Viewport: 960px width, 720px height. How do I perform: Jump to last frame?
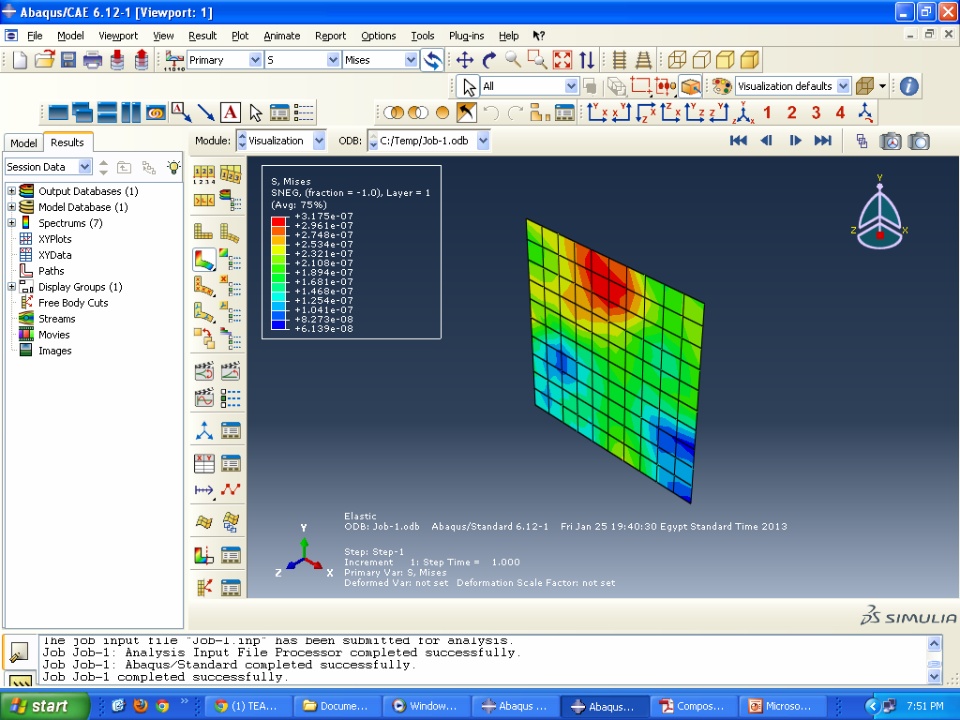click(822, 141)
